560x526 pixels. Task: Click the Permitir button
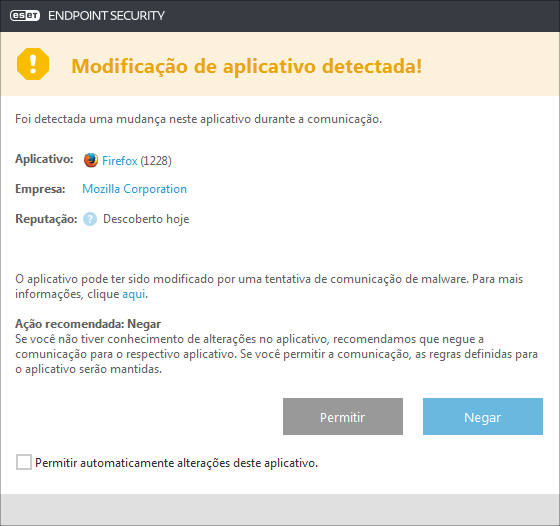click(x=343, y=416)
